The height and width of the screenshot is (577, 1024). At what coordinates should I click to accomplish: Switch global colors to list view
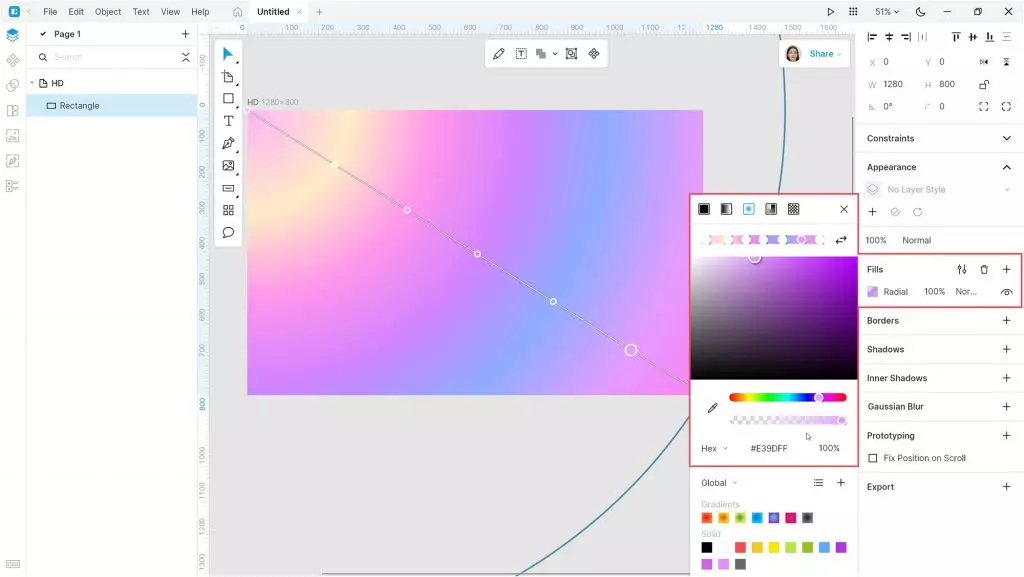[x=818, y=483]
